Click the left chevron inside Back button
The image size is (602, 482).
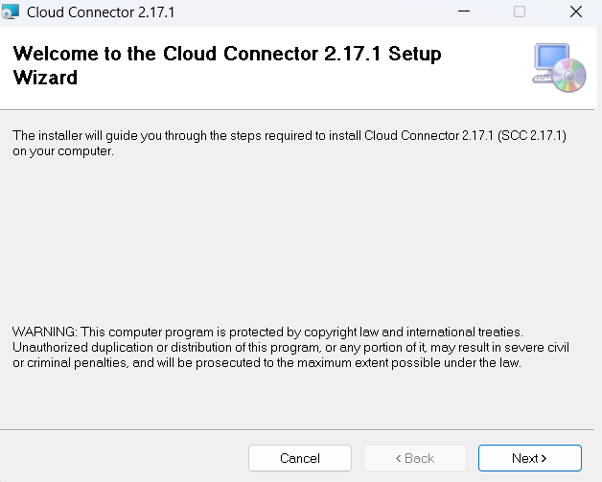point(398,458)
